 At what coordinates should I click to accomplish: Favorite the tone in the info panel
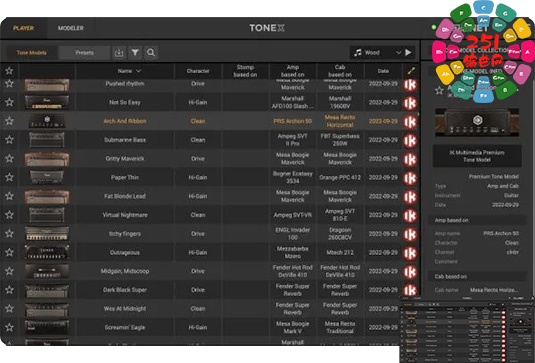pos(439,90)
